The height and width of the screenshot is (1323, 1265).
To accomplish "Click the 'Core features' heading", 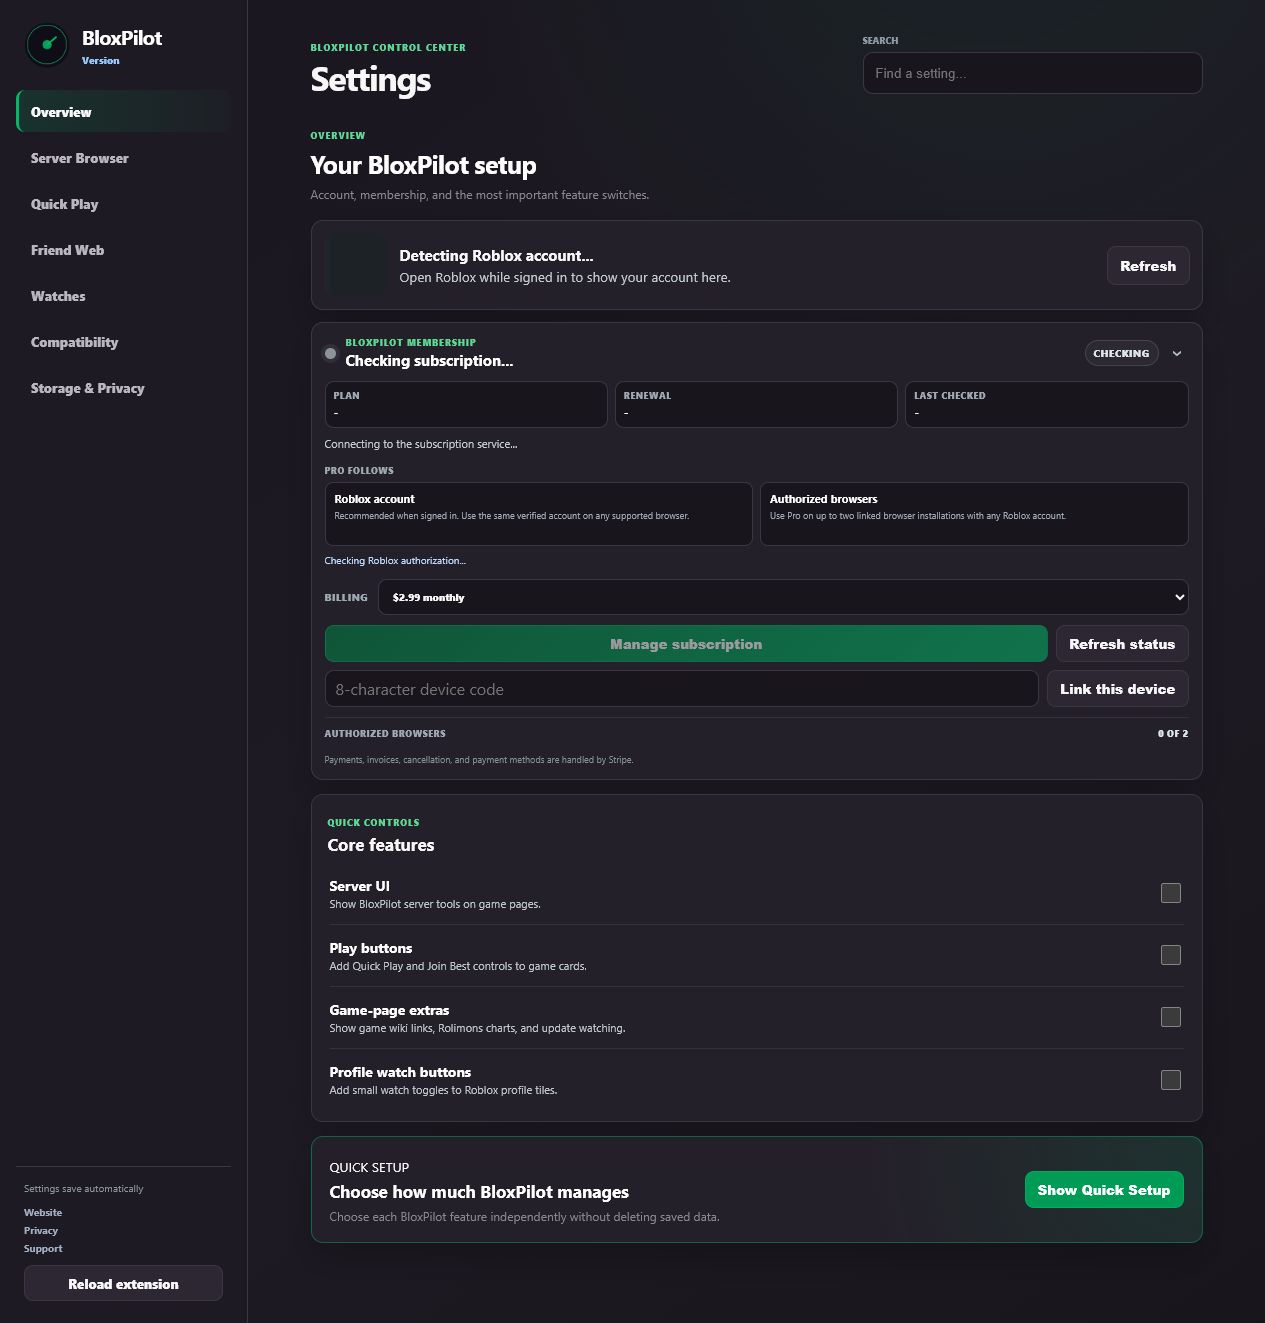I will coord(381,845).
